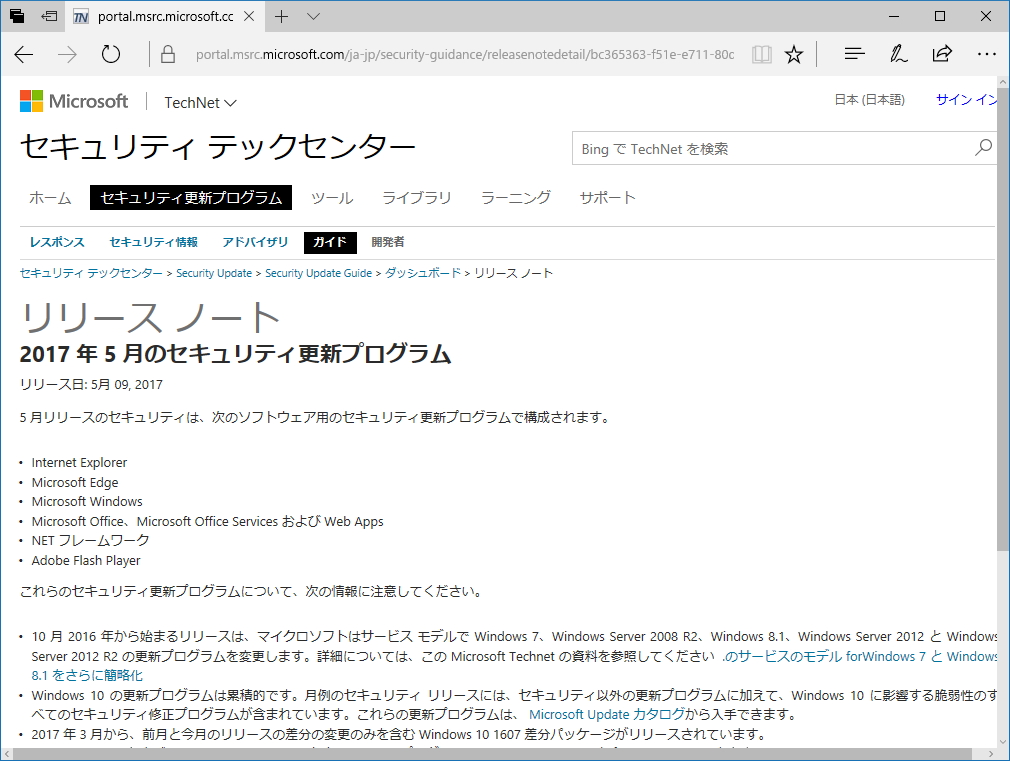Screen dimensions: 1010x761
Task: Navigate back using the back arrow
Action: coord(23,54)
